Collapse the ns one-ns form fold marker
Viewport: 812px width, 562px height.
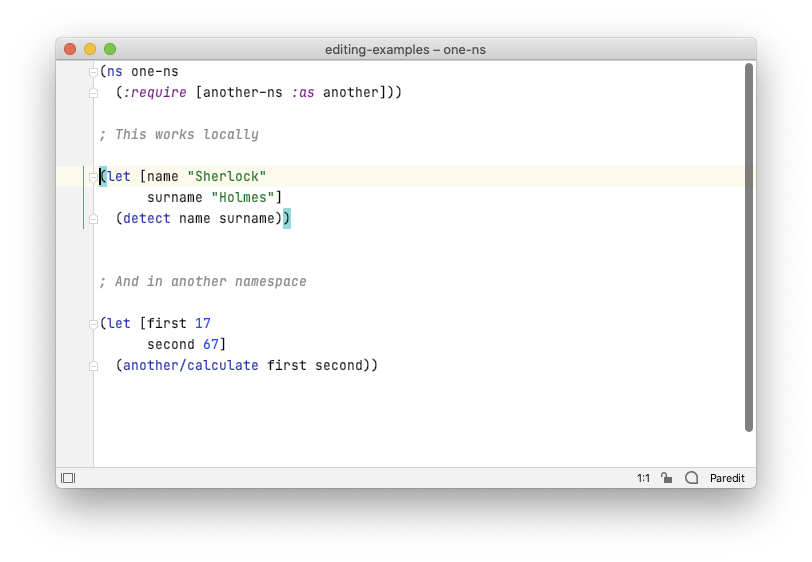point(93,72)
